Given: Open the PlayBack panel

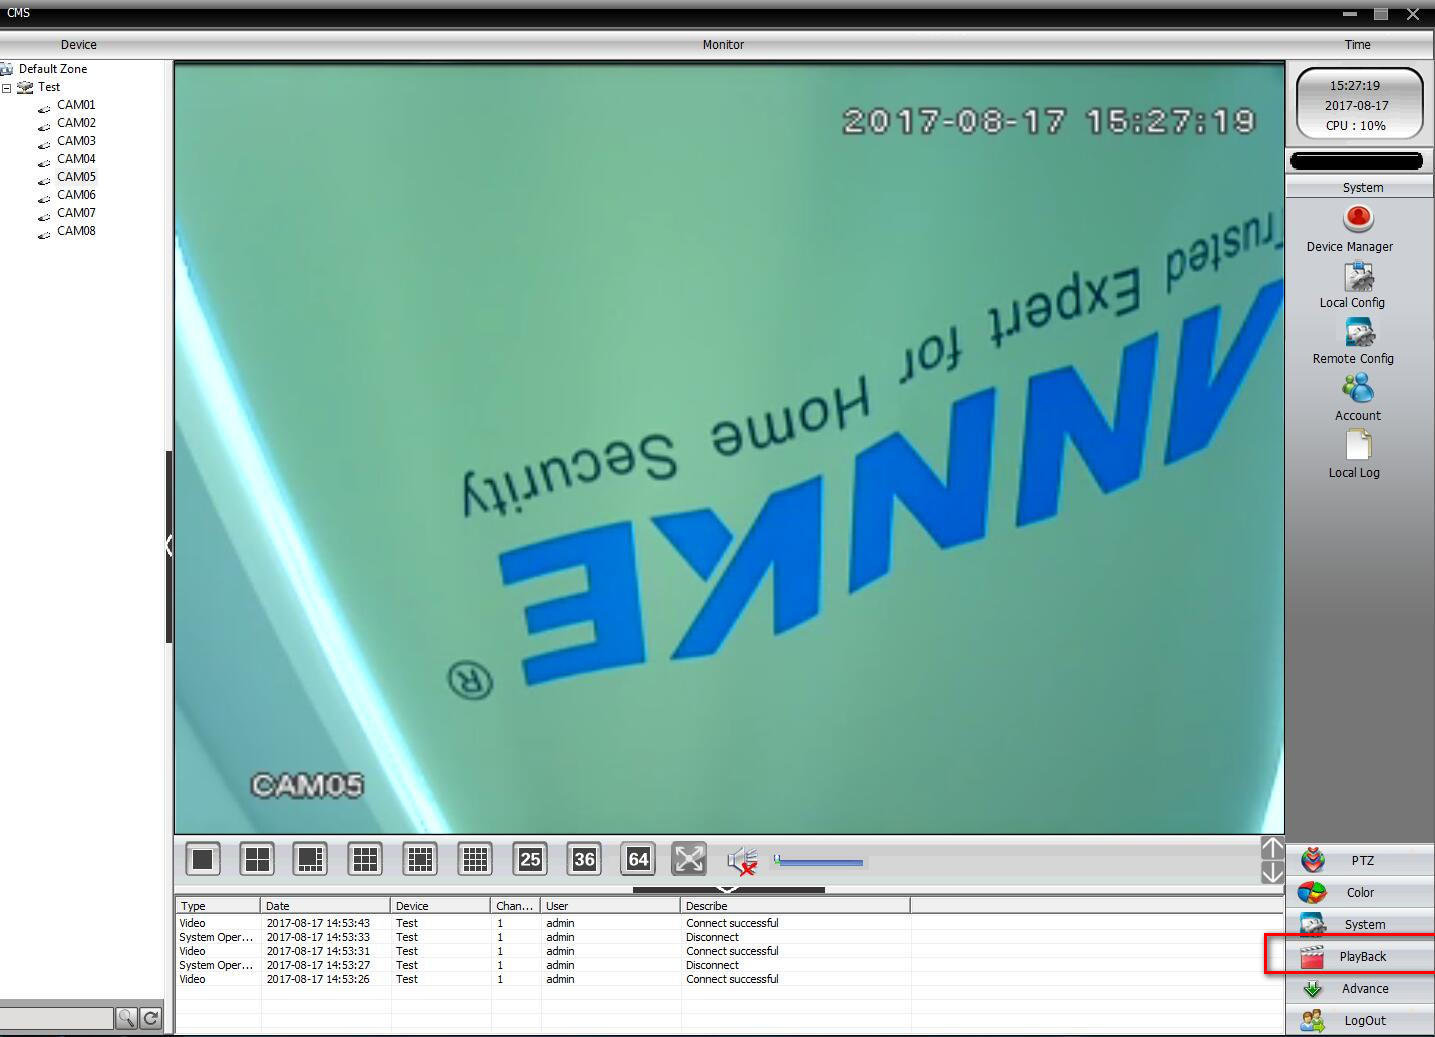Looking at the screenshot, I should [x=1360, y=956].
